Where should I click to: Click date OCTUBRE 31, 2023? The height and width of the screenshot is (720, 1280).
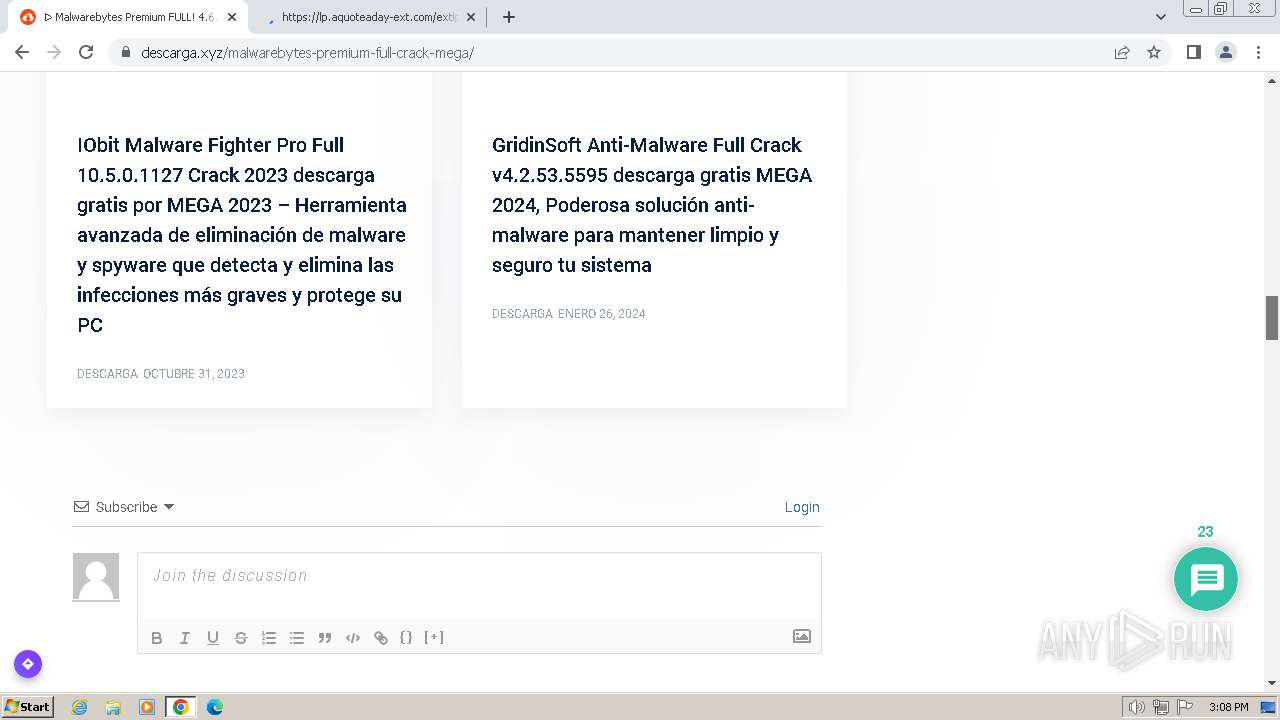click(x=194, y=374)
